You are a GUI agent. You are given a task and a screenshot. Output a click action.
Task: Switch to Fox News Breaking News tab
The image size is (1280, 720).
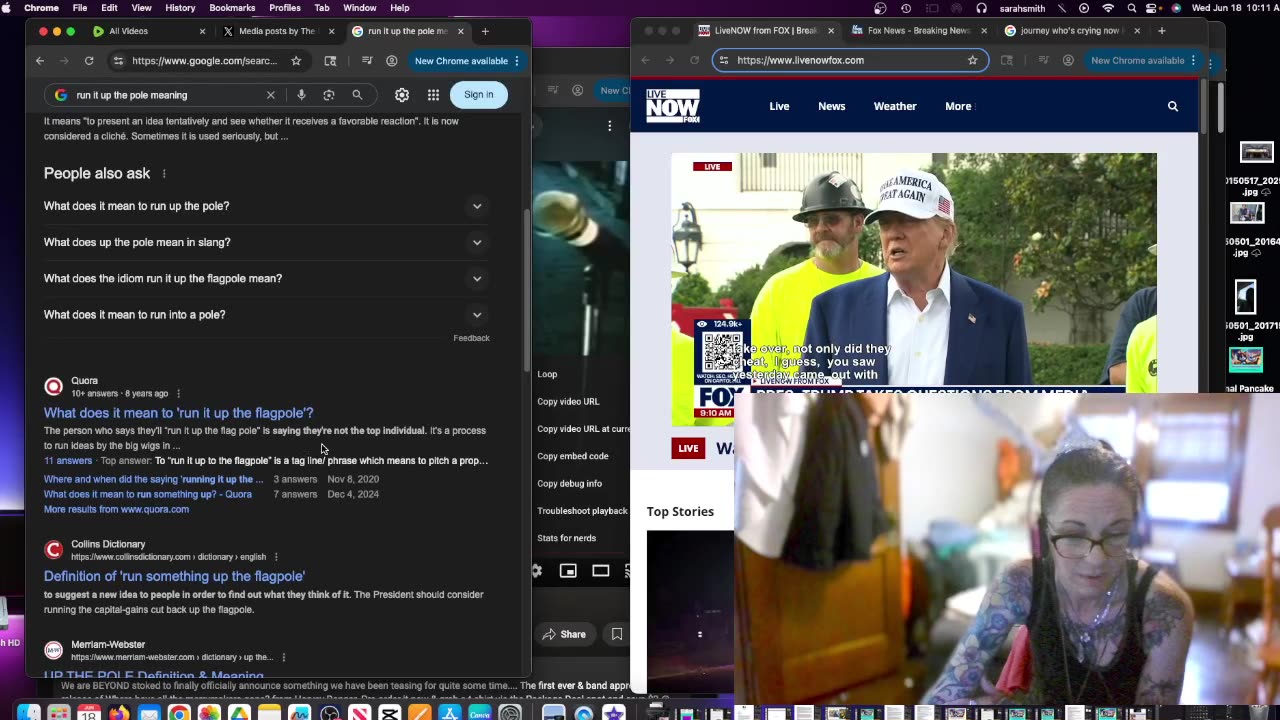918,31
